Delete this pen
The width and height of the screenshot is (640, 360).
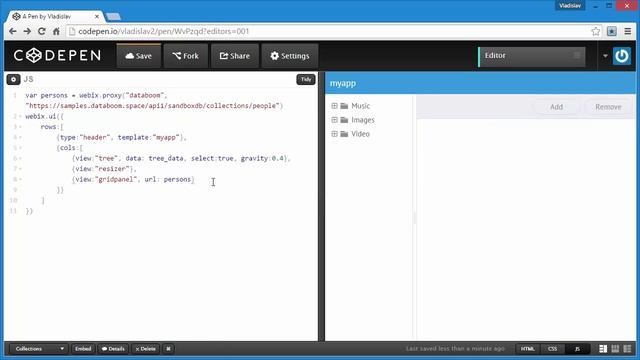tap(145, 349)
